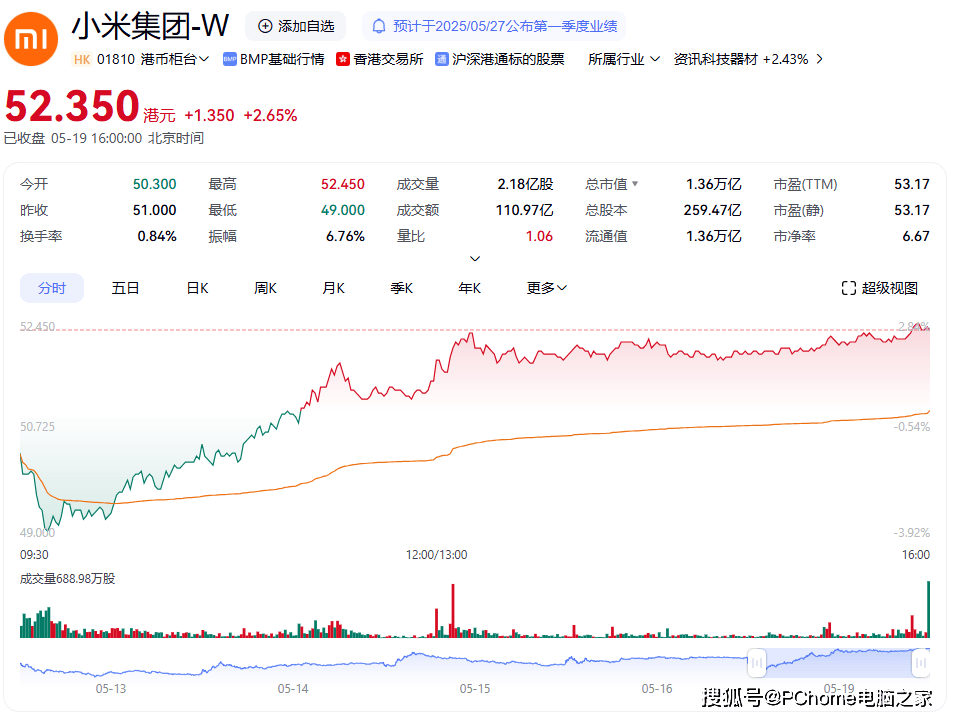Click the 市净率 value 6.67
This screenshot has height=719, width=953.
pyautogui.click(x=916, y=236)
